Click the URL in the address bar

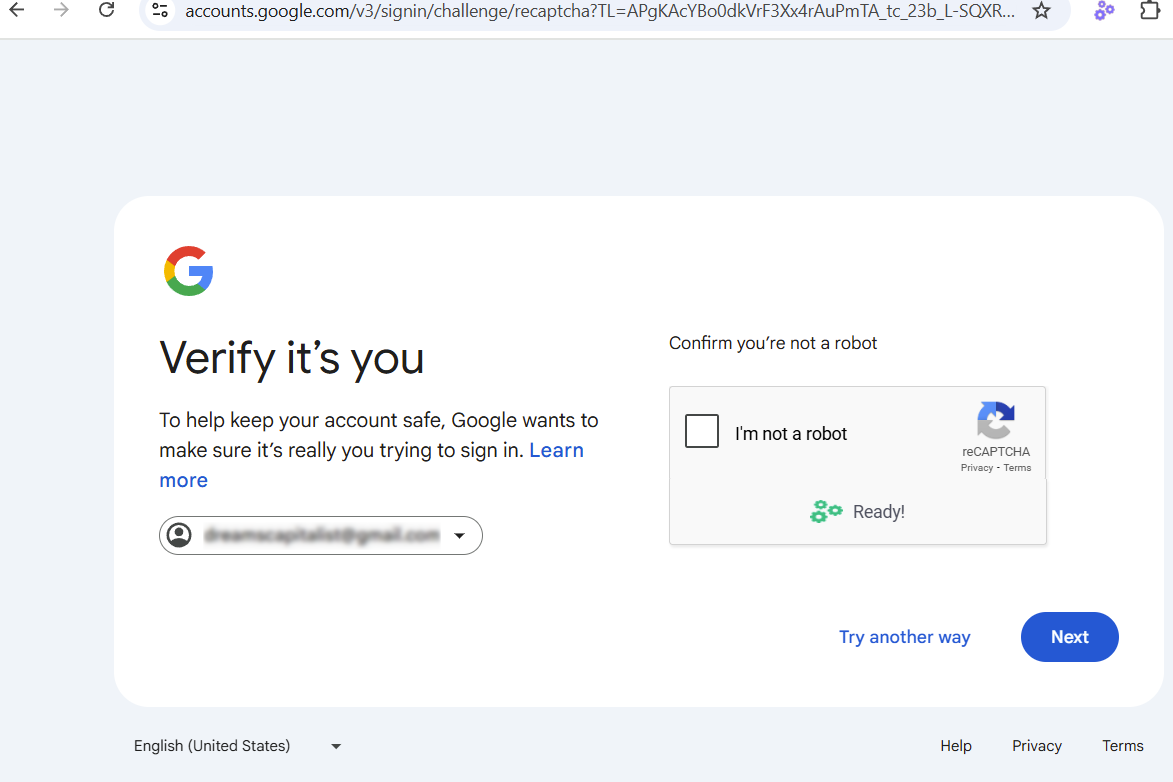point(600,11)
